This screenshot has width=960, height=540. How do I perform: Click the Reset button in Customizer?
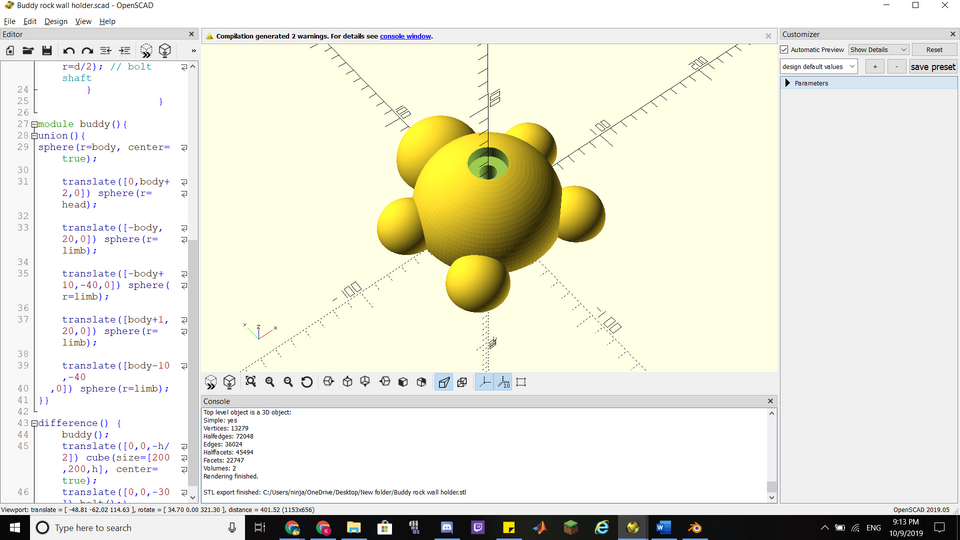coord(934,50)
